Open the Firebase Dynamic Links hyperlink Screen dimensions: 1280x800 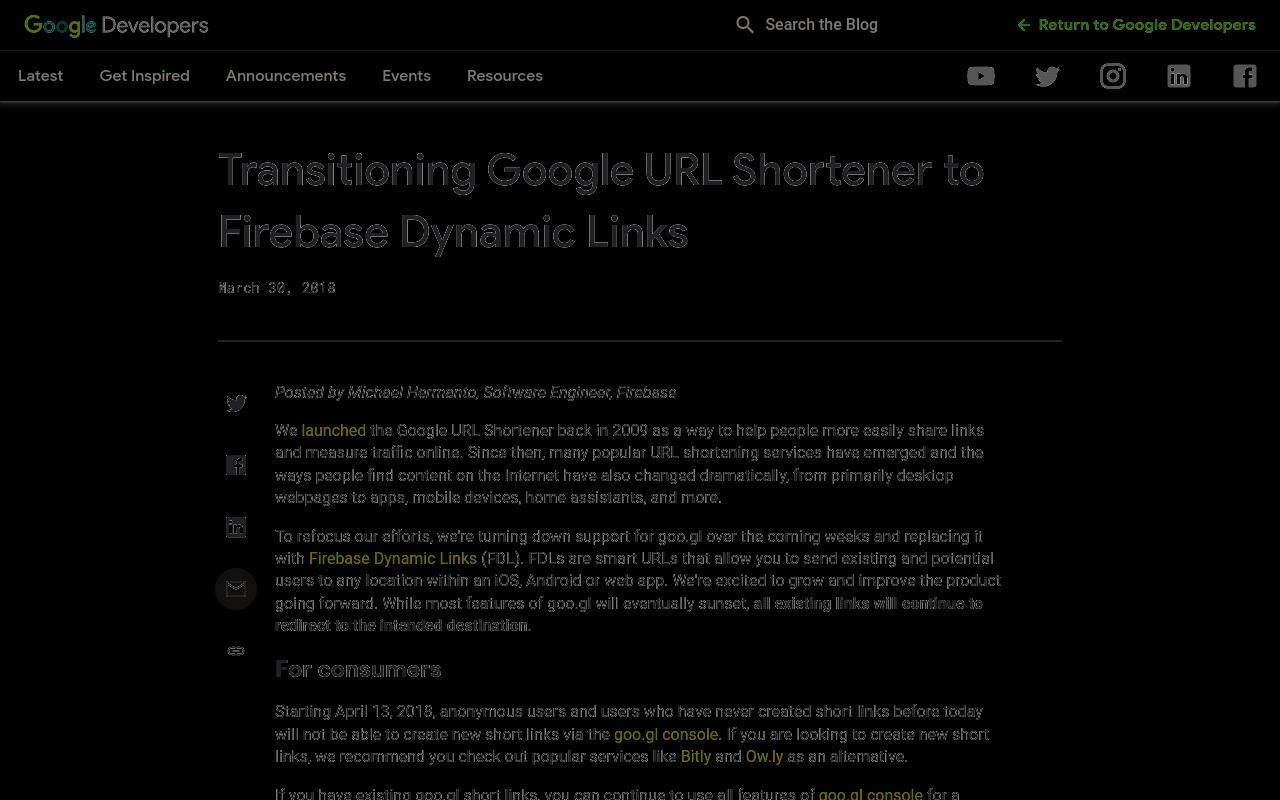(393, 558)
